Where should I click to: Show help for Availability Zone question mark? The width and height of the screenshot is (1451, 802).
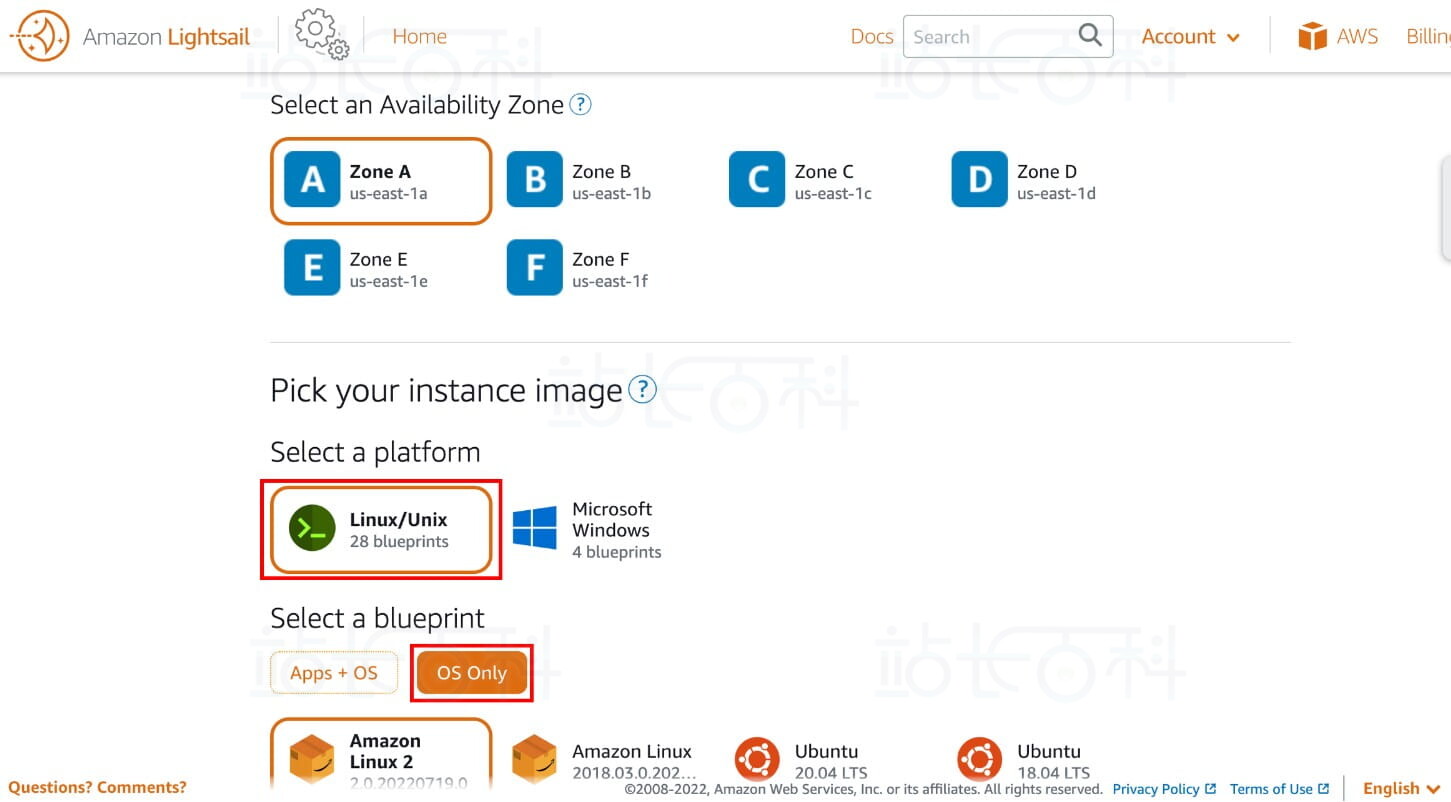click(580, 105)
